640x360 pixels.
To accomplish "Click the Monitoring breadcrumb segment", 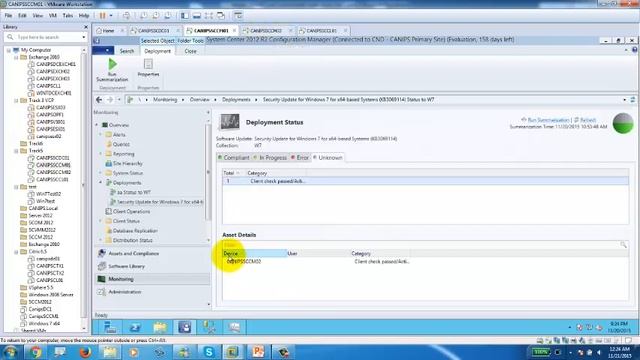I will coord(165,100).
